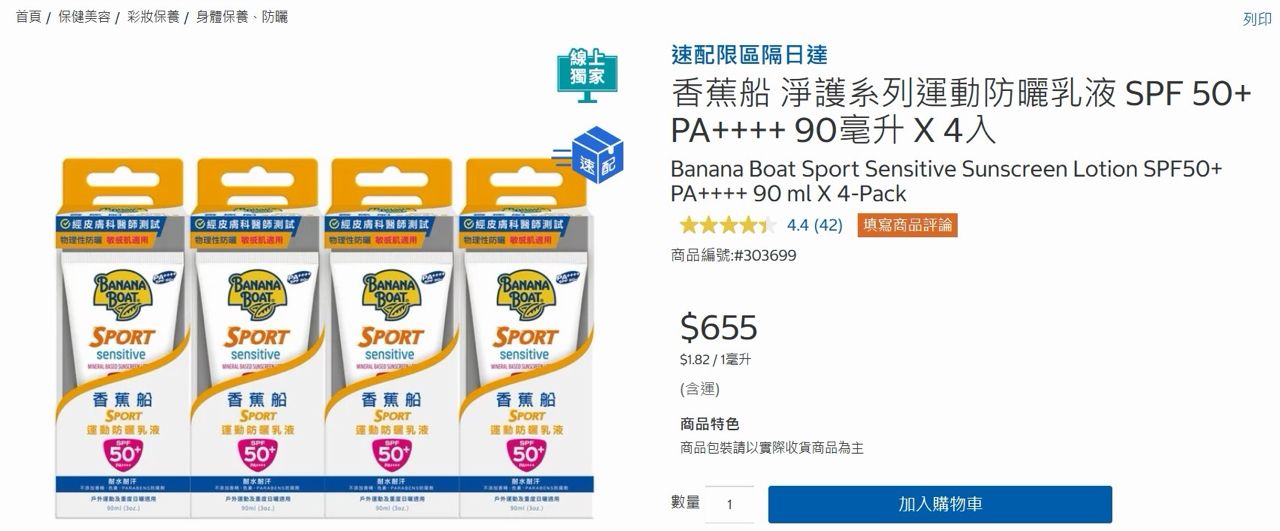The image size is (1280, 531).
Task: Click the English Banana Boat Sport product name
Action: point(946,180)
